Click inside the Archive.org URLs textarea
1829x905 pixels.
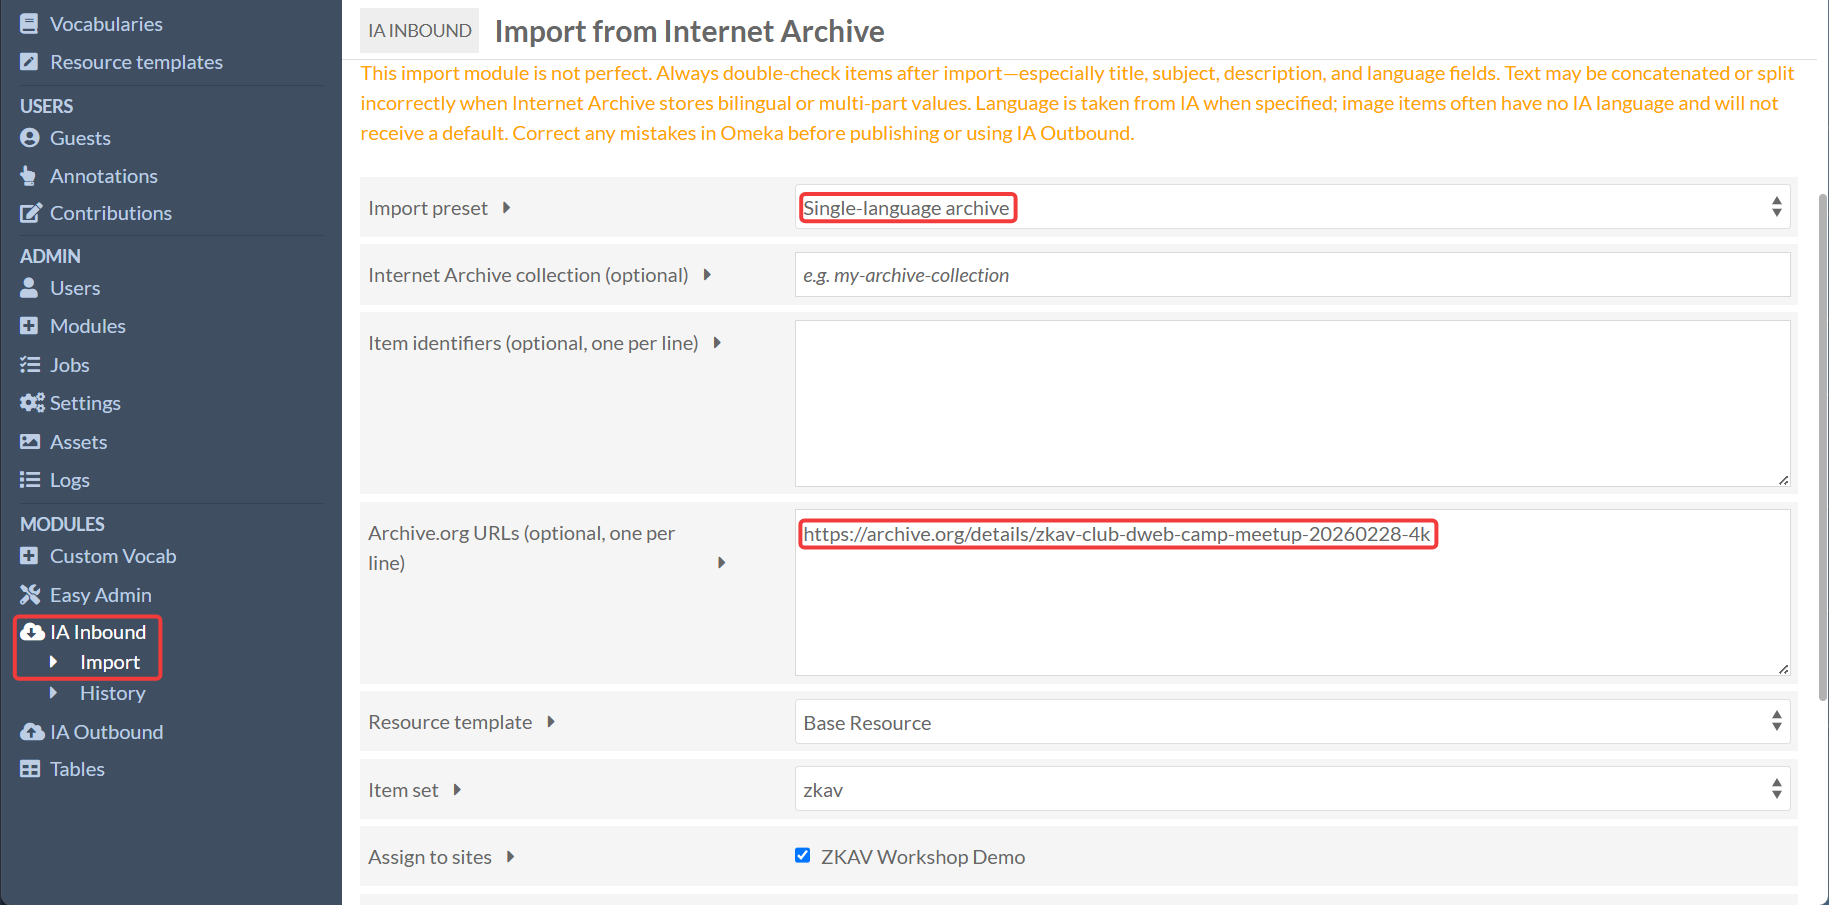pyautogui.click(x=1292, y=592)
